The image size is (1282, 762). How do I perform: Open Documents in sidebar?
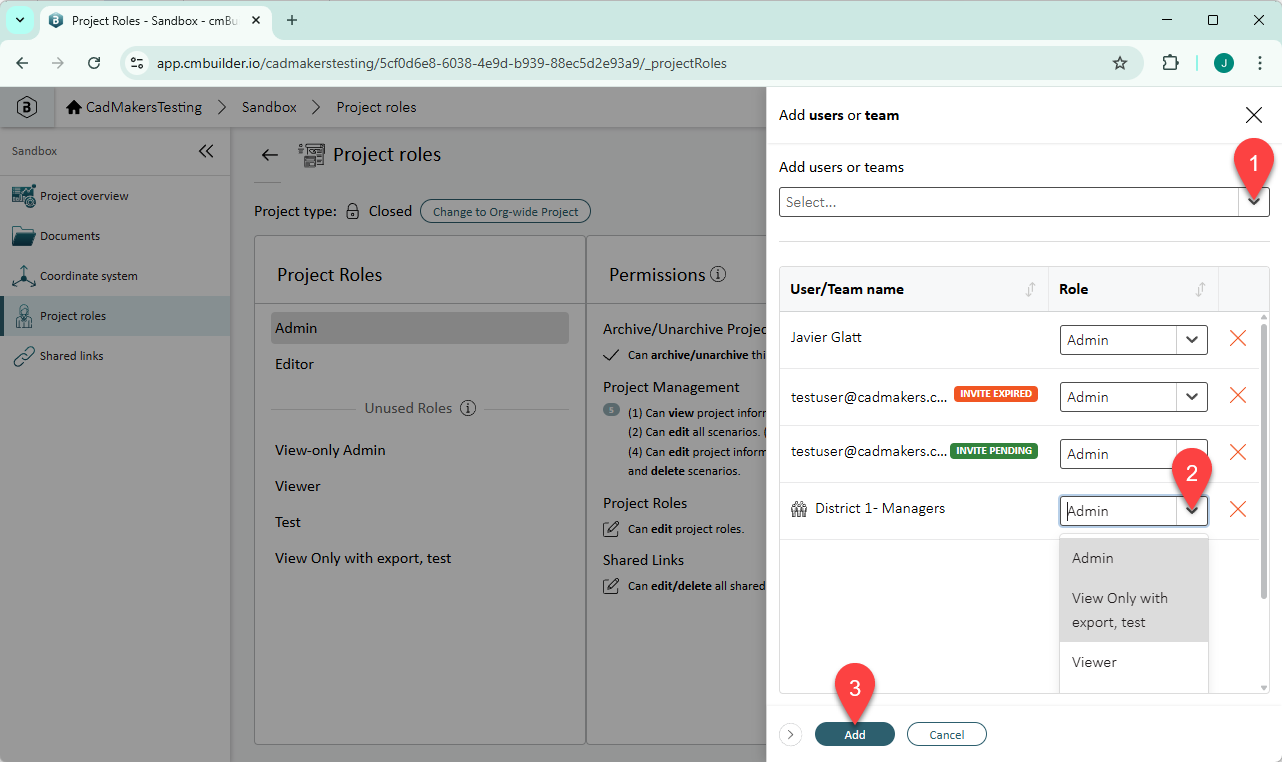(x=115, y=236)
